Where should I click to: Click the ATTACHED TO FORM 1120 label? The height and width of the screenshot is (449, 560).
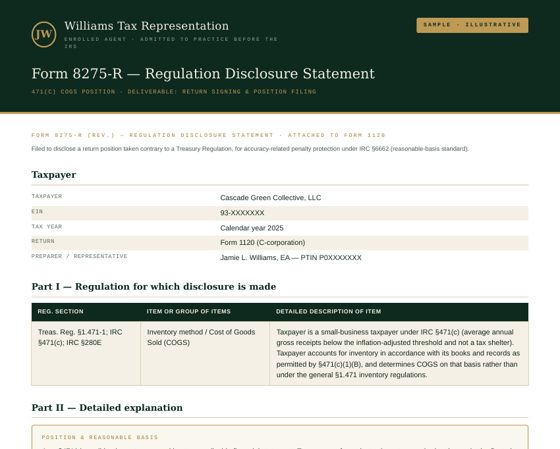pos(337,135)
